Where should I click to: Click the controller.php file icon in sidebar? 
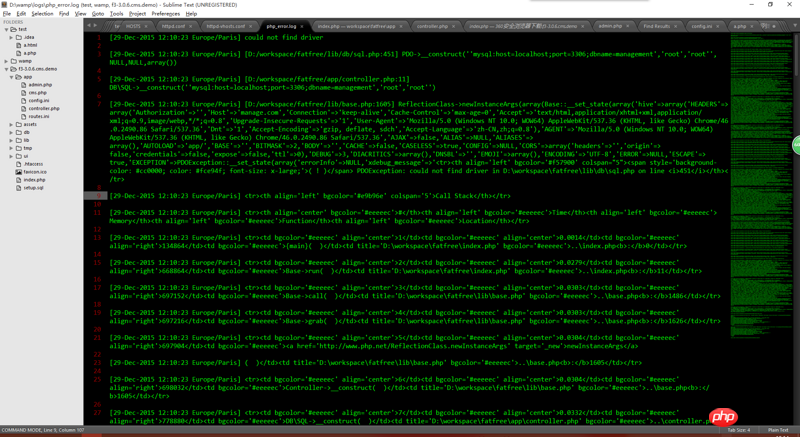(x=23, y=109)
